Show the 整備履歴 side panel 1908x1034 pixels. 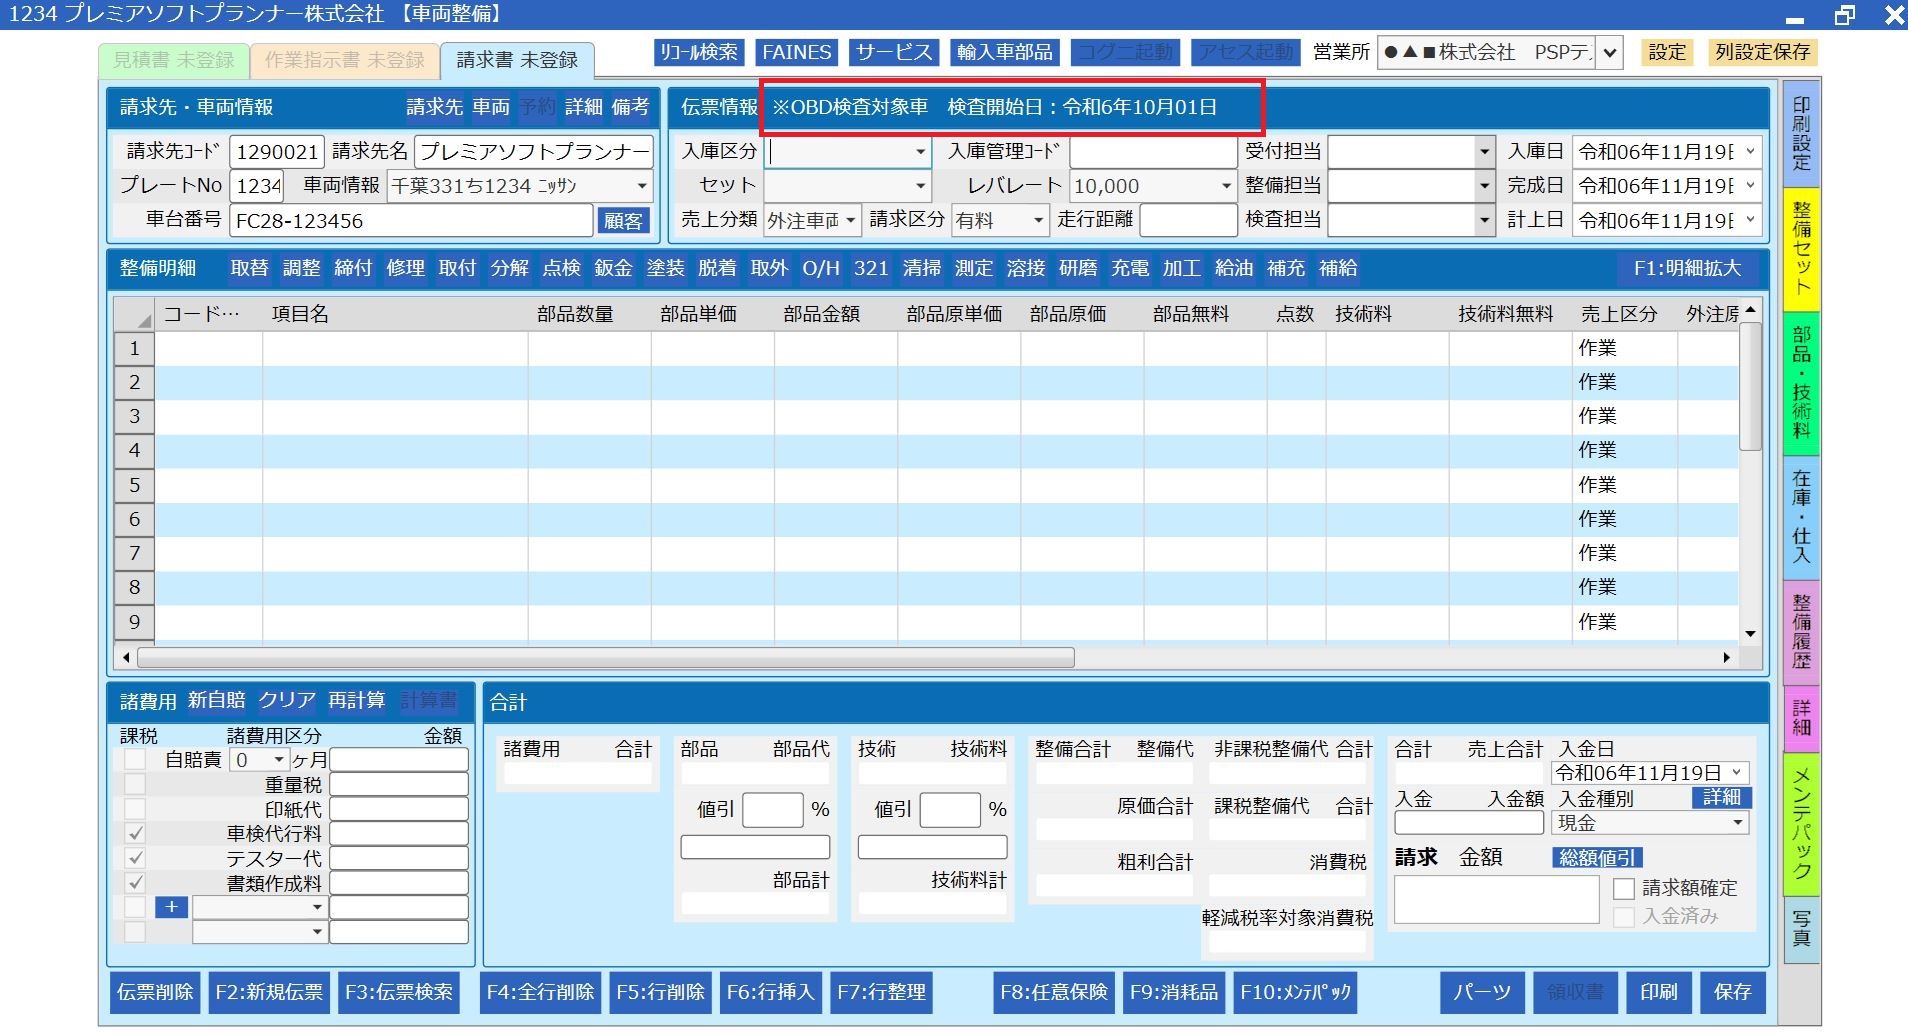point(1801,630)
